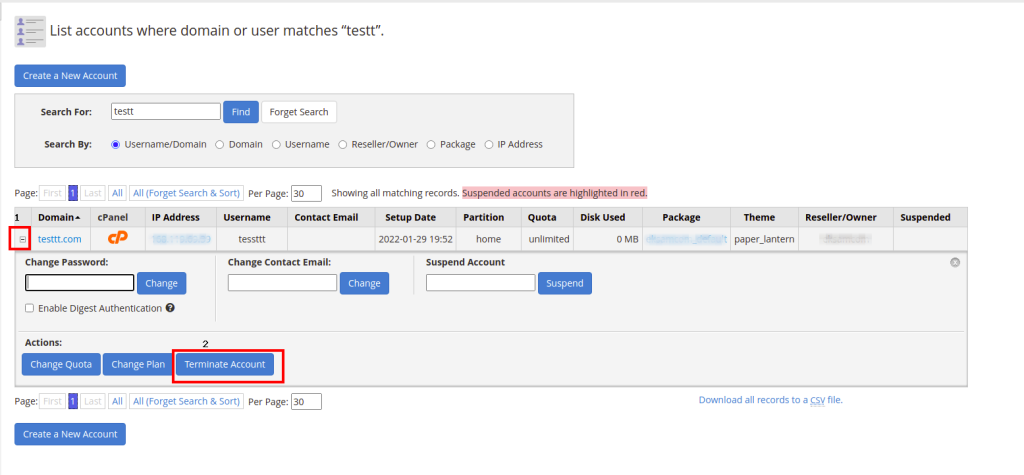Open the testtt.com domain link
The width and height of the screenshot is (1024, 475).
coord(59,239)
